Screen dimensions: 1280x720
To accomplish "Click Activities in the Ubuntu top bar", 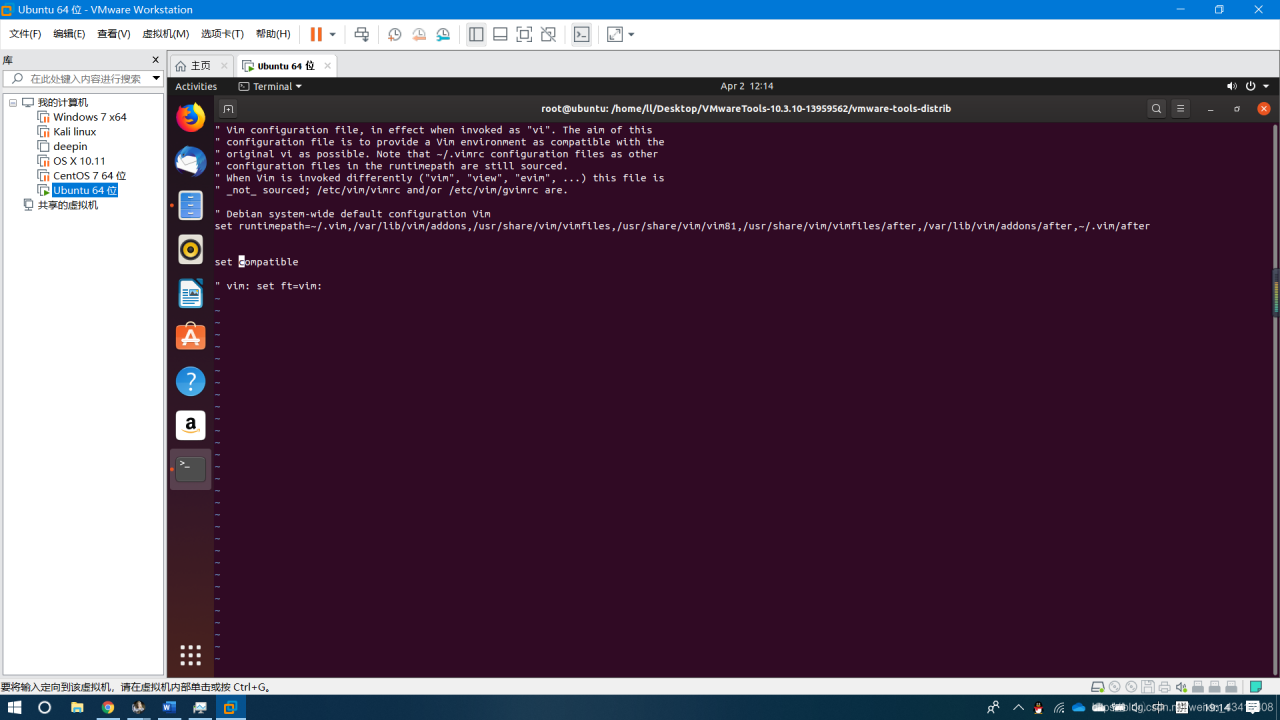I will click(196, 86).
